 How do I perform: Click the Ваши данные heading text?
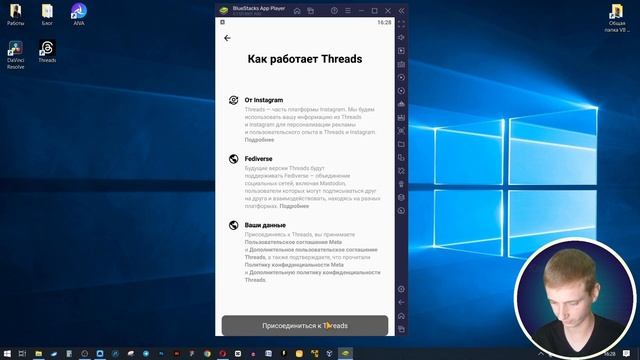click(x=265, y=225)
